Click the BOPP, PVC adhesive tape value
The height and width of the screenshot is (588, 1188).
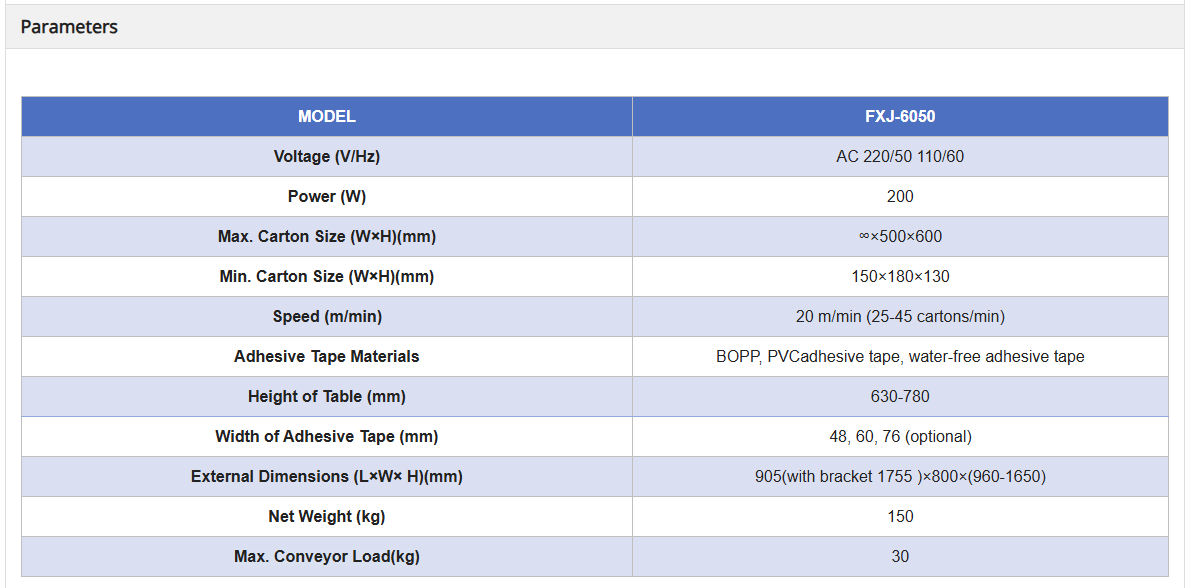(900, 357)
